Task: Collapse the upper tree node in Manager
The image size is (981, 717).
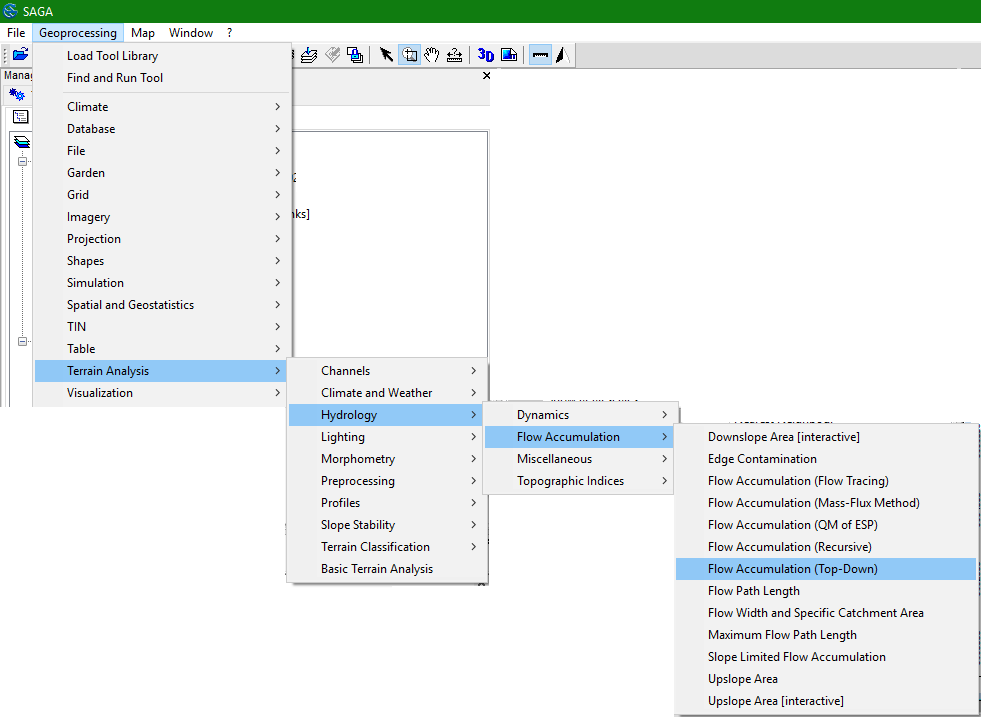Action: pyautogui.click(x=23, y=161)
